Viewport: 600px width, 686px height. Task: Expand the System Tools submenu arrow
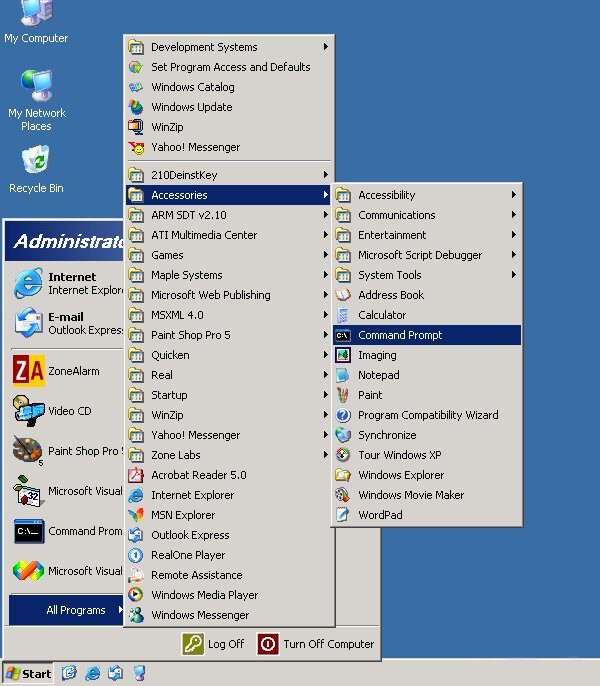coord(514,275)
